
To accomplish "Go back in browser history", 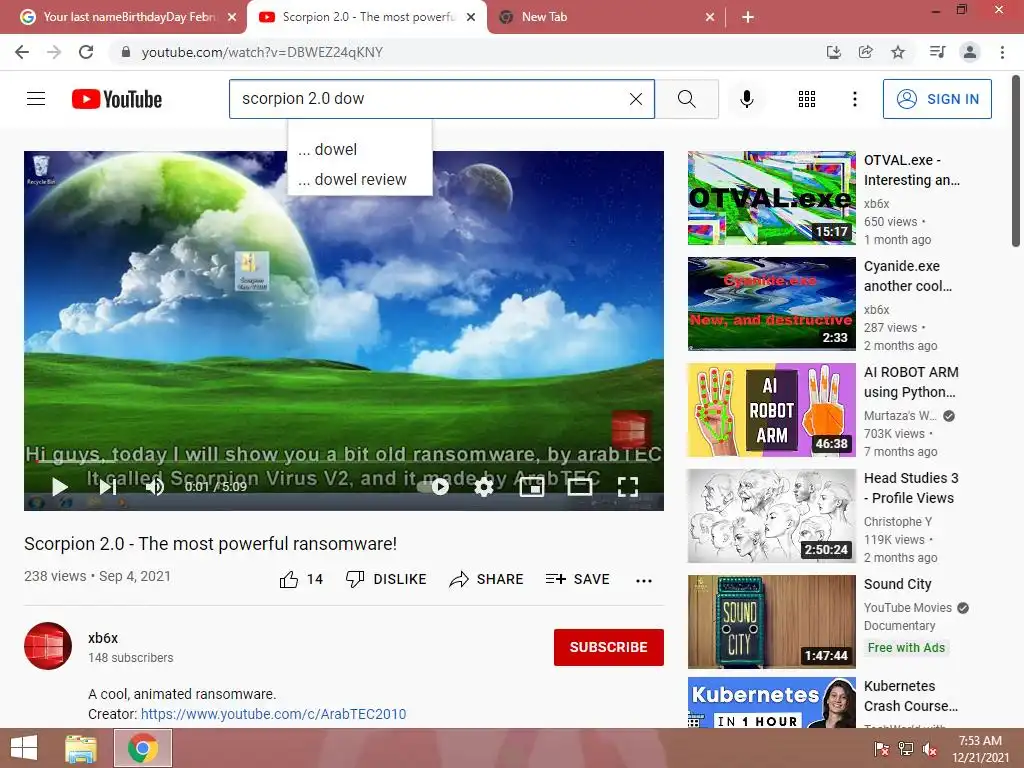I will point(22,52).
